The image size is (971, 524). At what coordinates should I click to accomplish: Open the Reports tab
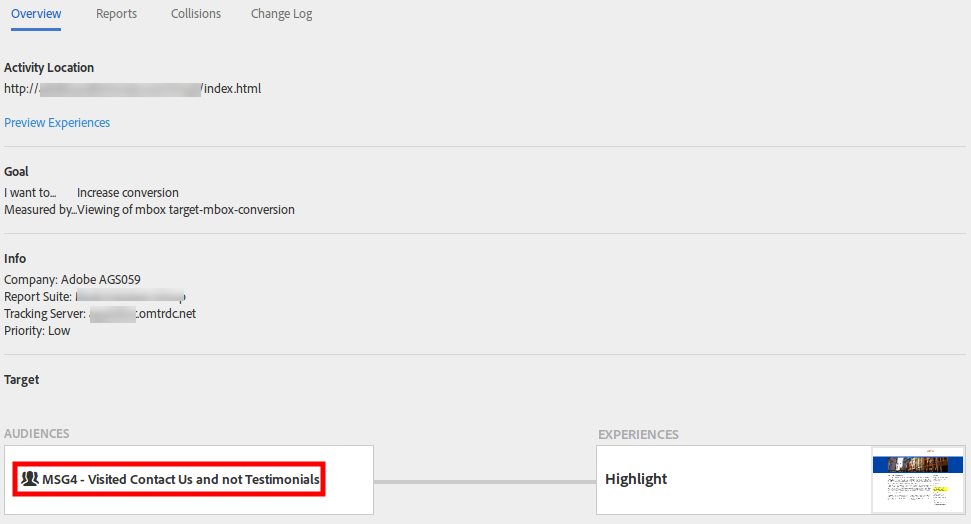tap(116, 14)
